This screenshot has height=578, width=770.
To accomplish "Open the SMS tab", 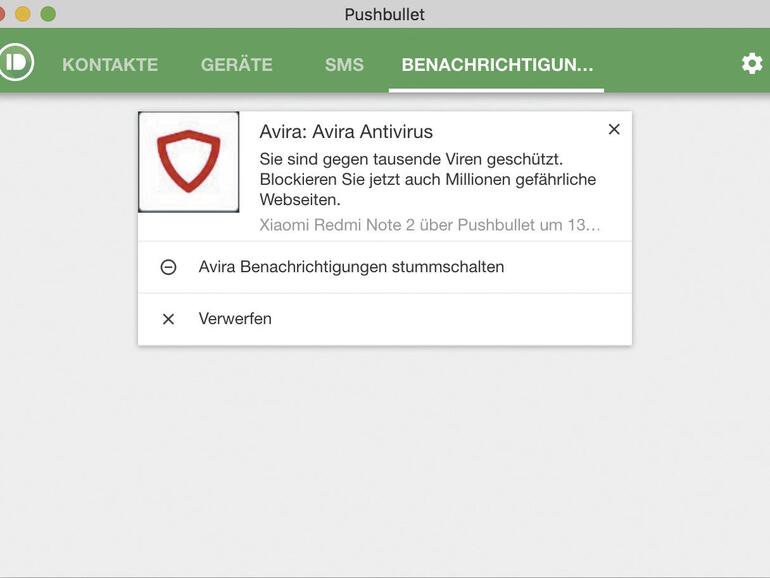I will (x=344, y=65).
